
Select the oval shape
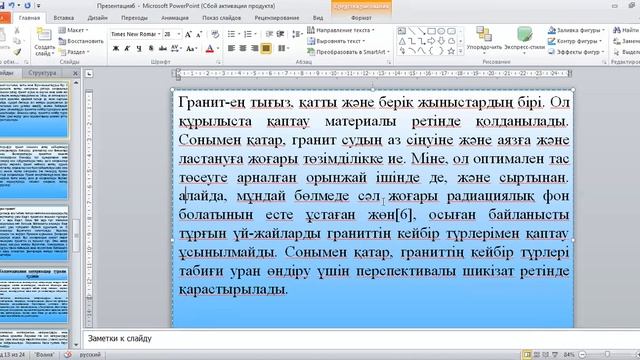[x=441, y=31]
